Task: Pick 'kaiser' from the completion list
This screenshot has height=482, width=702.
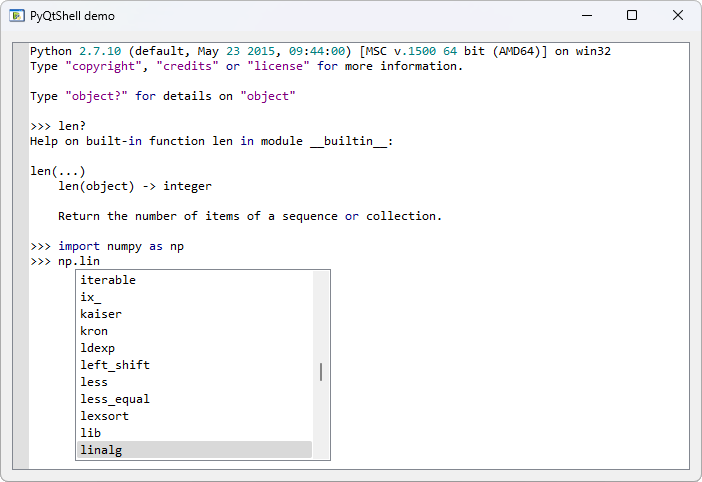Action: pos(101,314)
